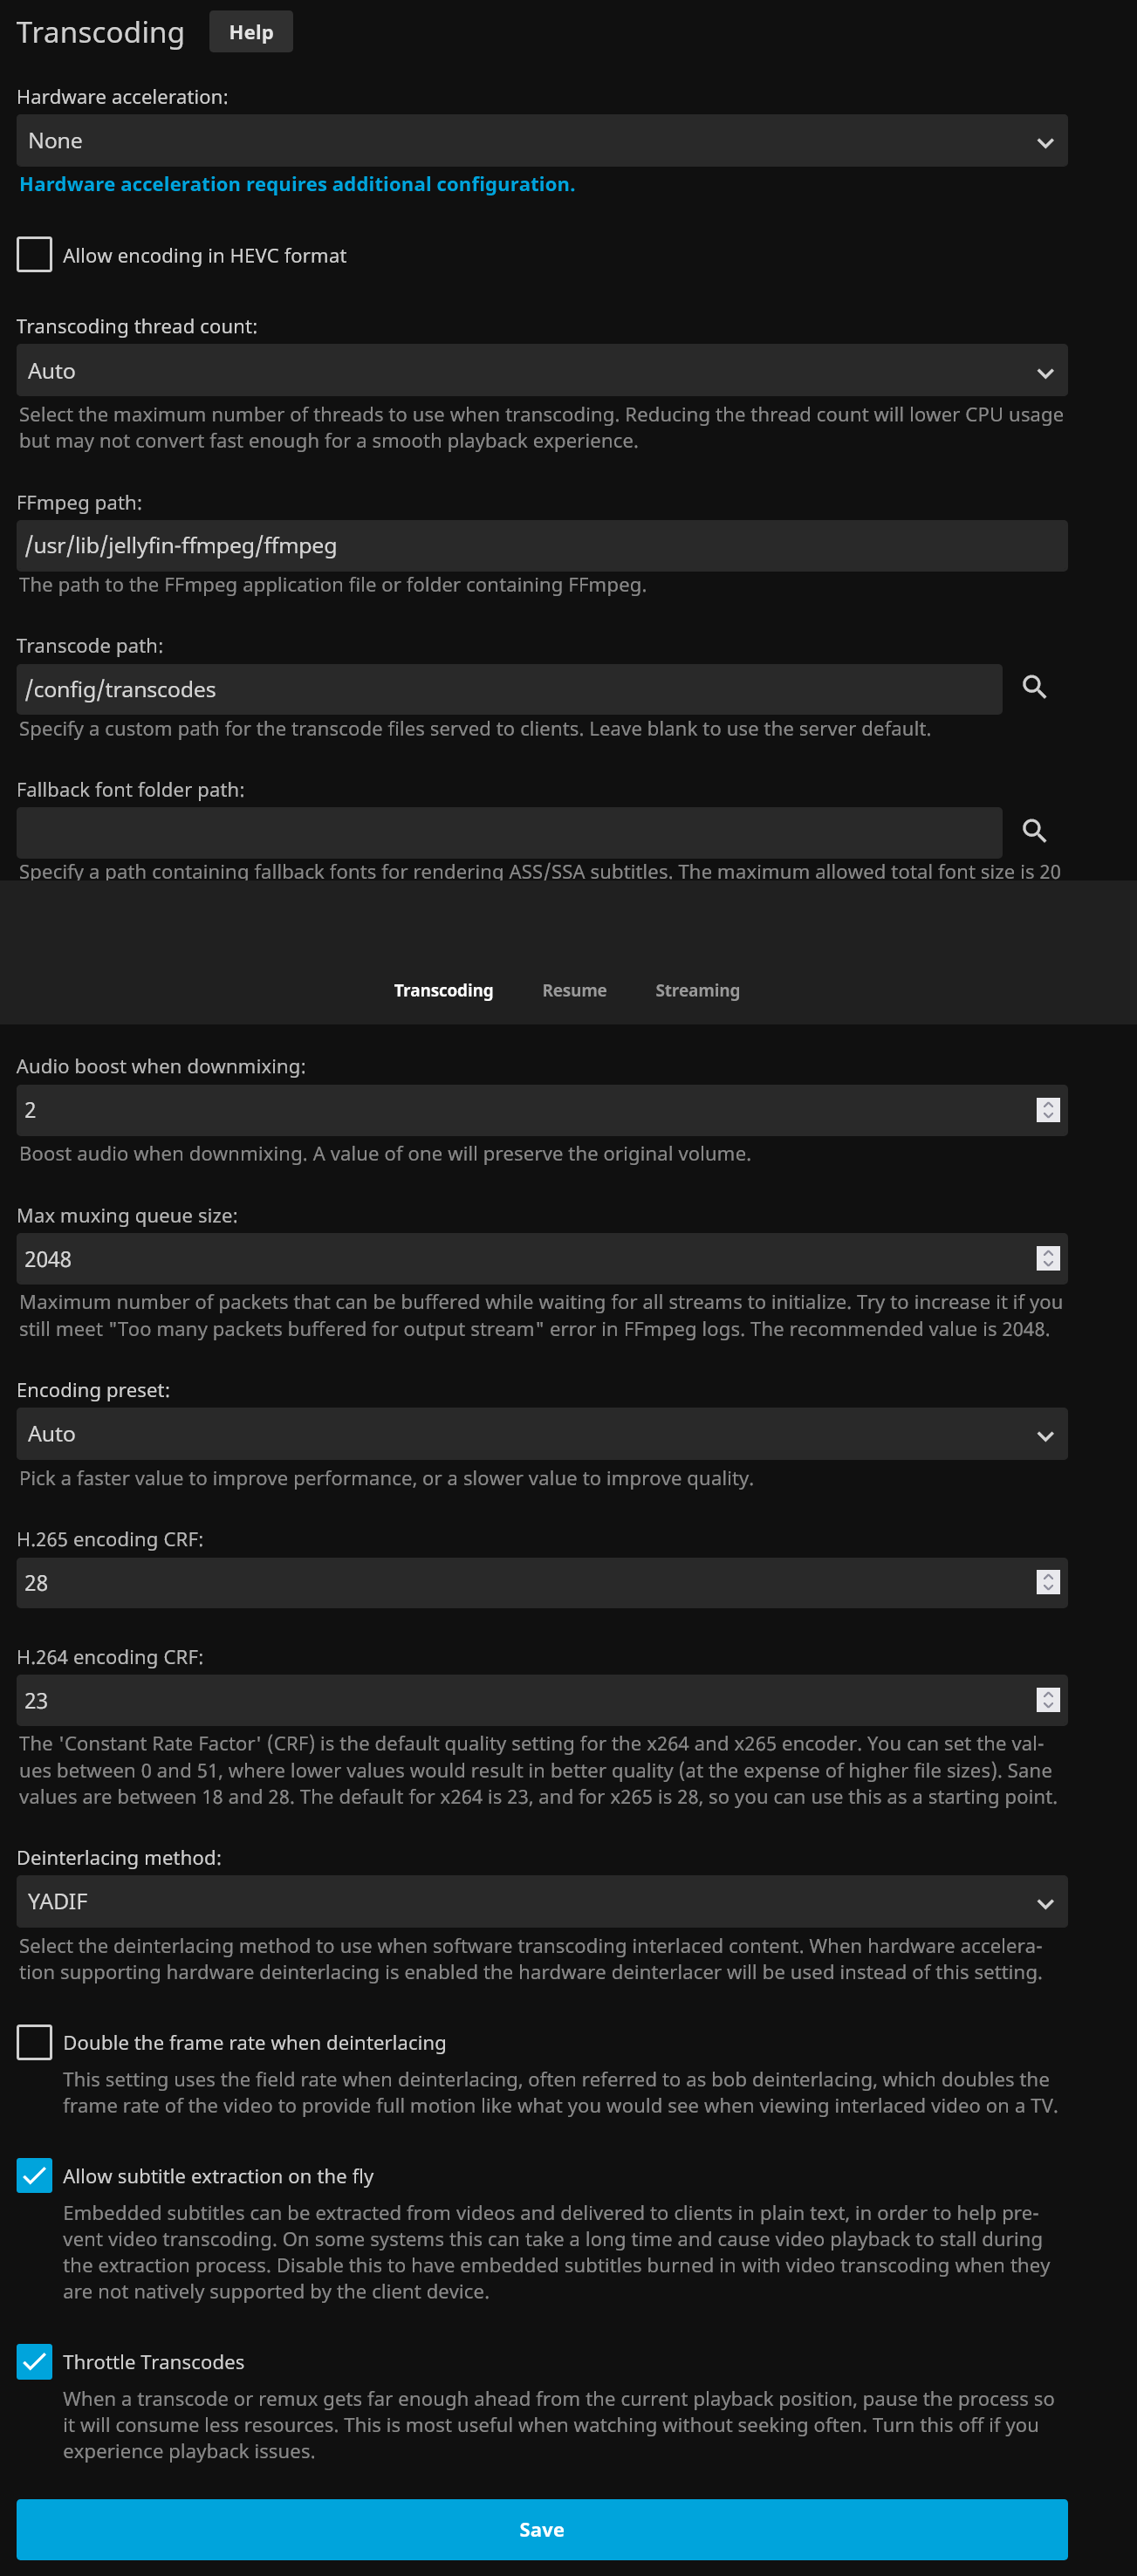Switch to the Resume tab
The width and height of the screenshot is (1137, 2576).
click(x=574, y=990)
